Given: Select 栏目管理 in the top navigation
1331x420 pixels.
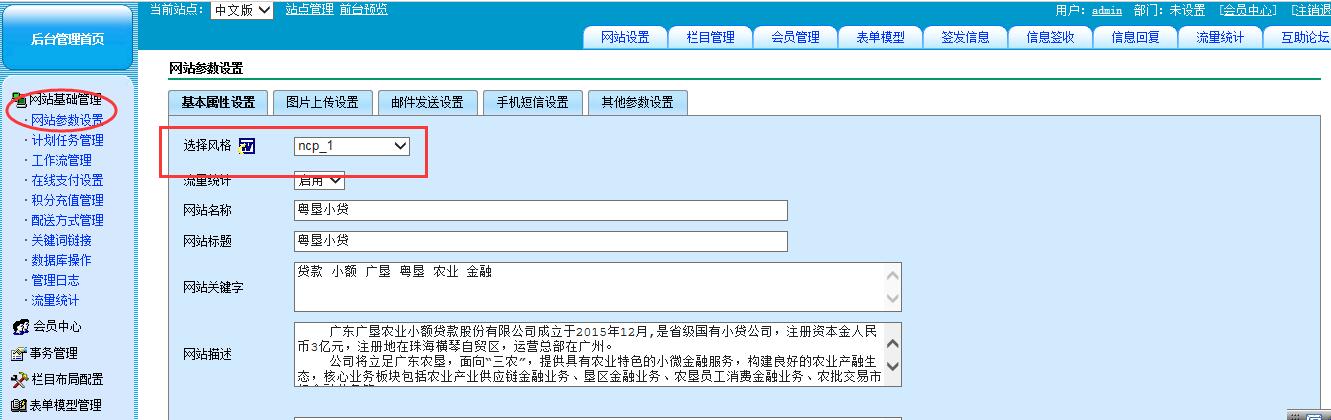Looking at the screenshot, I should [x=710, y=38].
